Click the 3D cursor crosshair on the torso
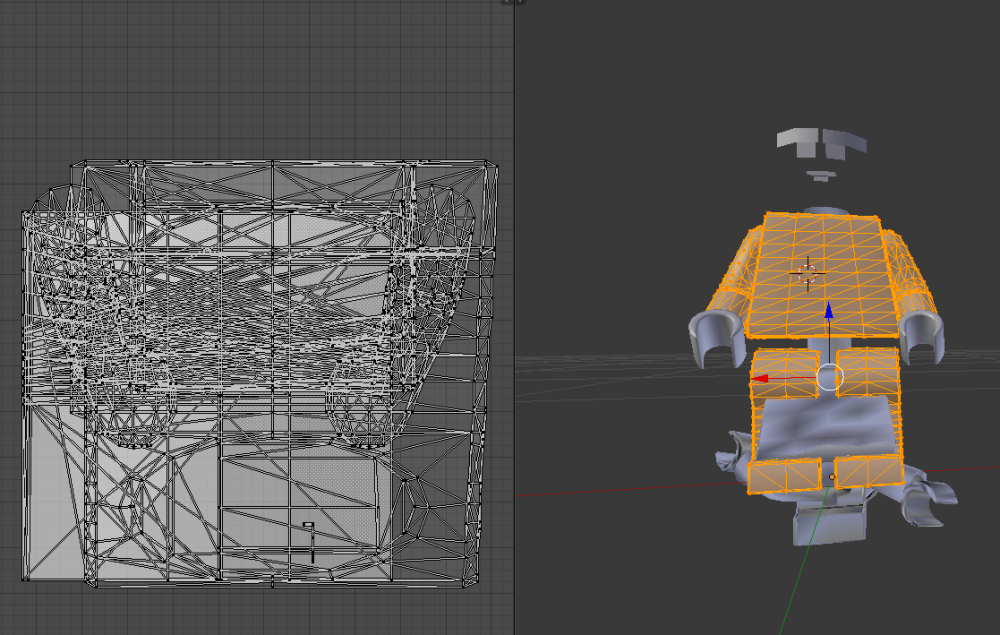The height and width of the screenshot is (635, 1000). point(807,271)
